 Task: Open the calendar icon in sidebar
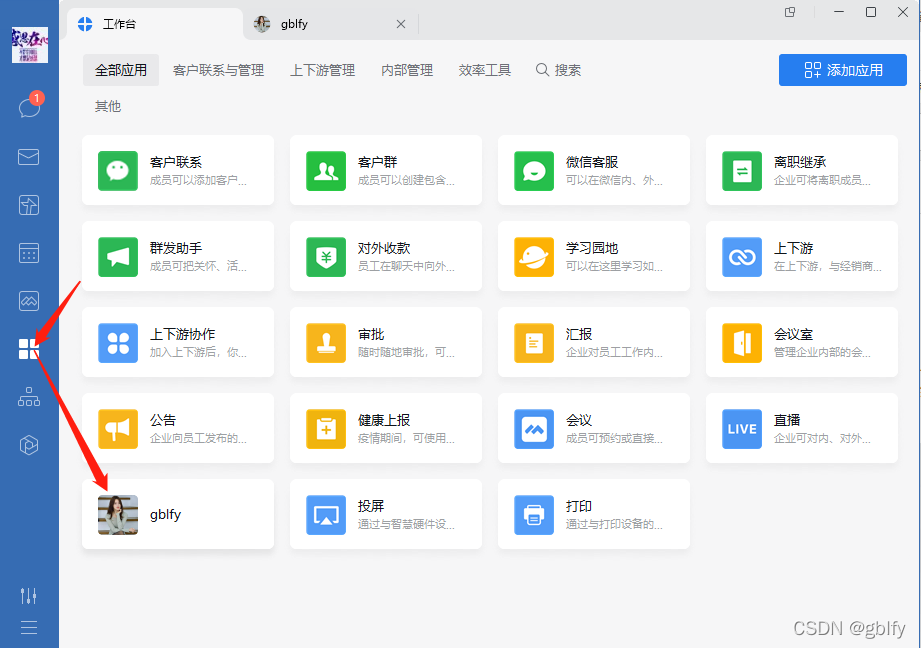(x=29, y=253)
